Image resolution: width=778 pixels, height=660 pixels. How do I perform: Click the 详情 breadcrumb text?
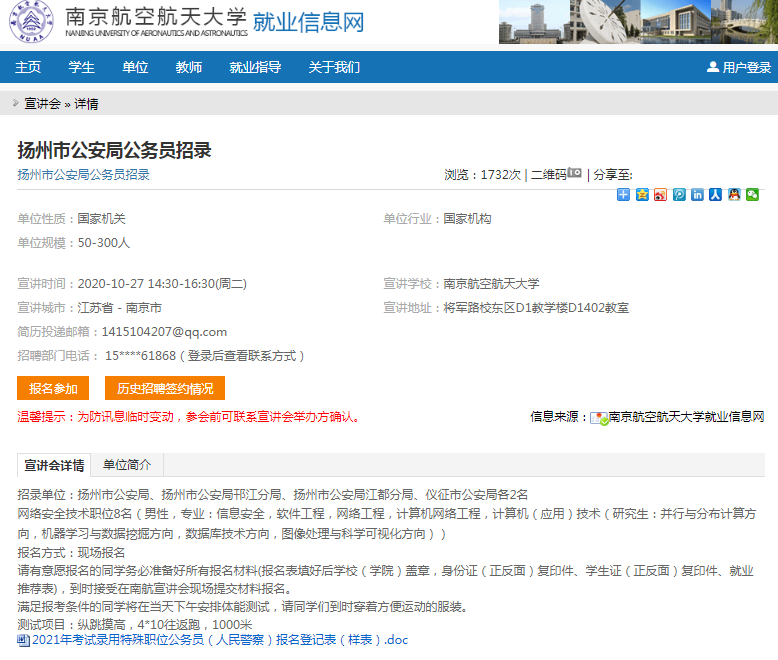86,104
